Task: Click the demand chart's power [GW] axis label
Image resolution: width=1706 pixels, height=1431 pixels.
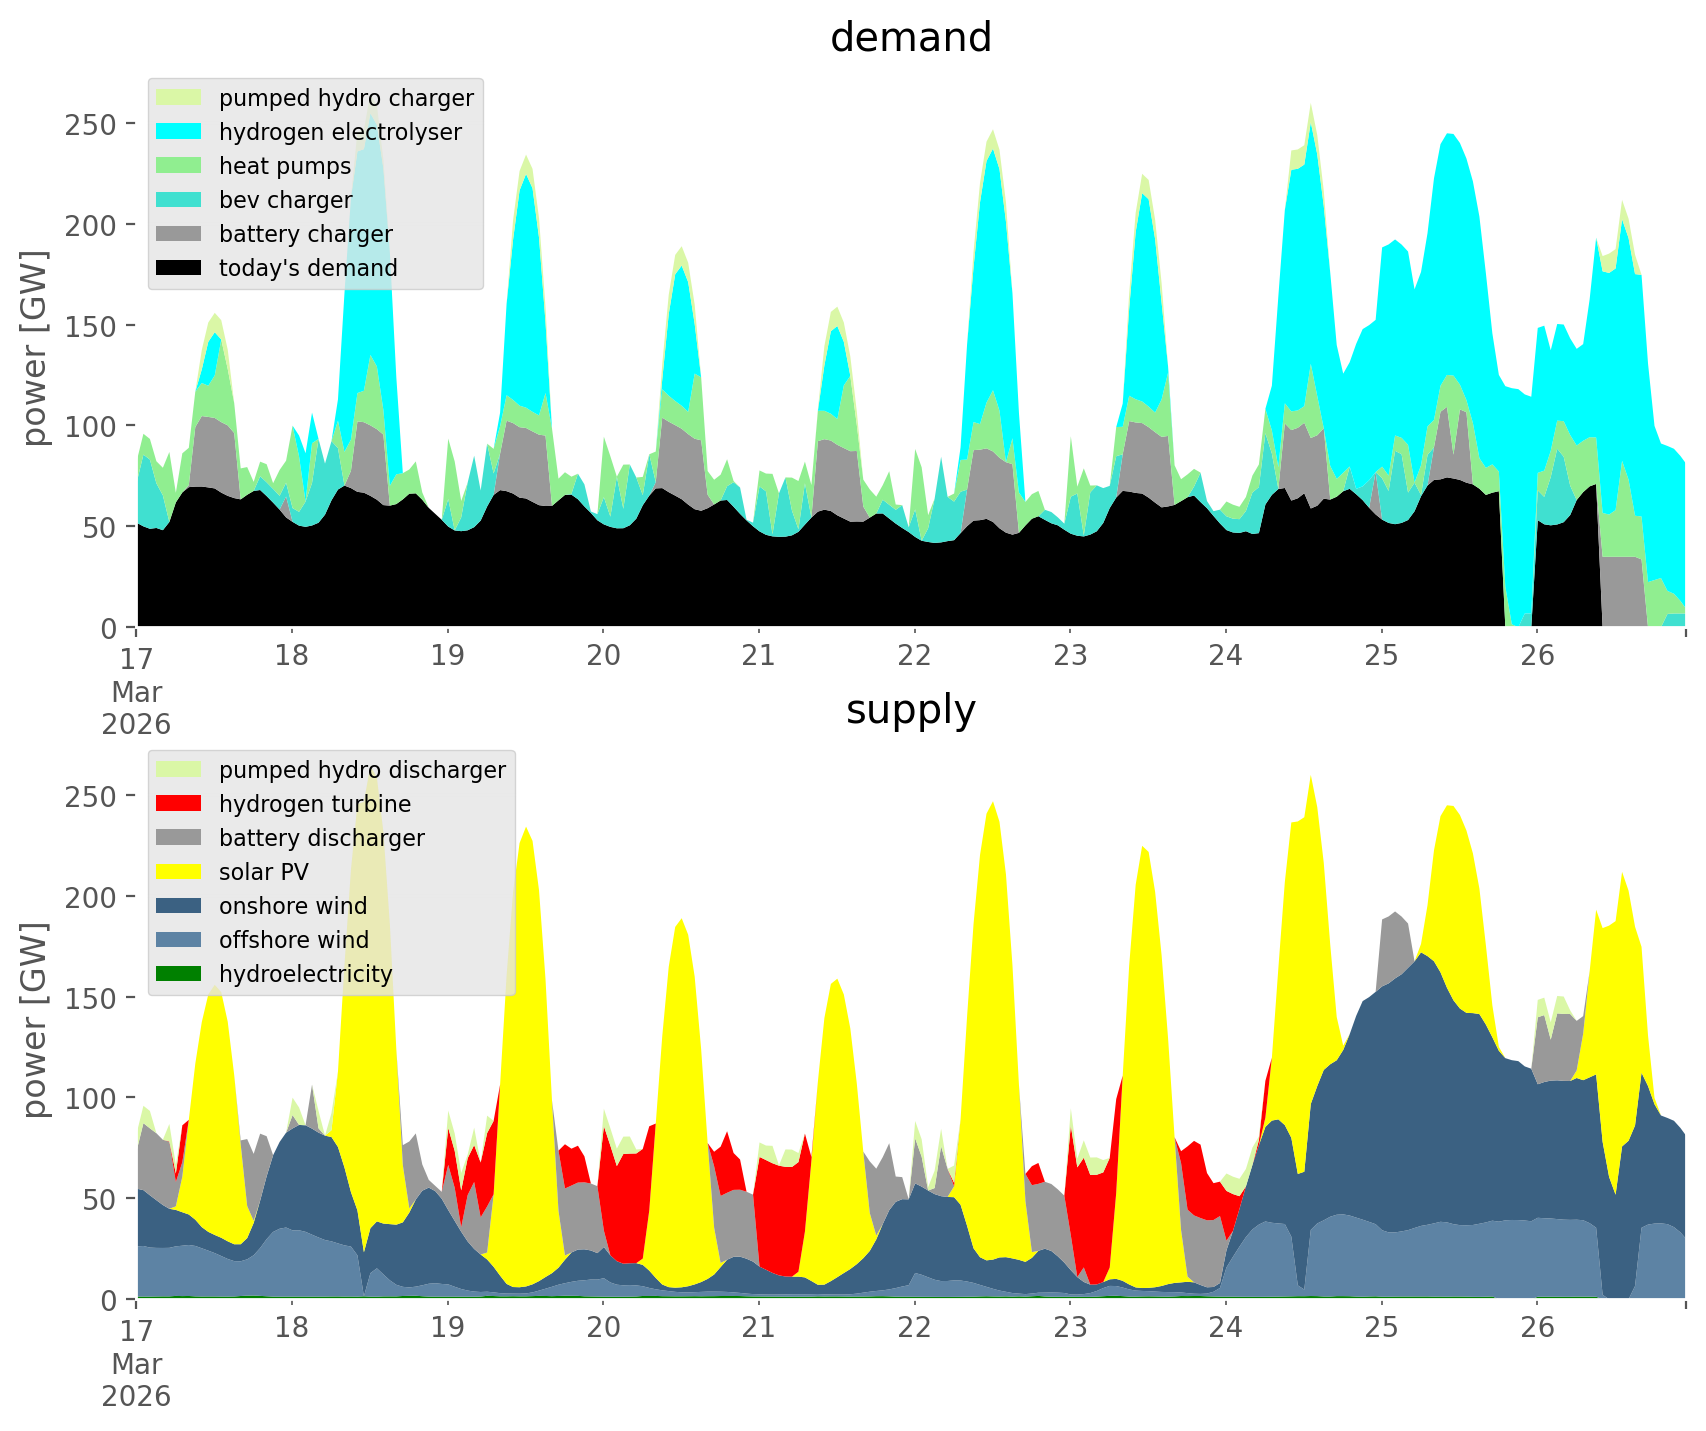Action: [x=35, y=348]
